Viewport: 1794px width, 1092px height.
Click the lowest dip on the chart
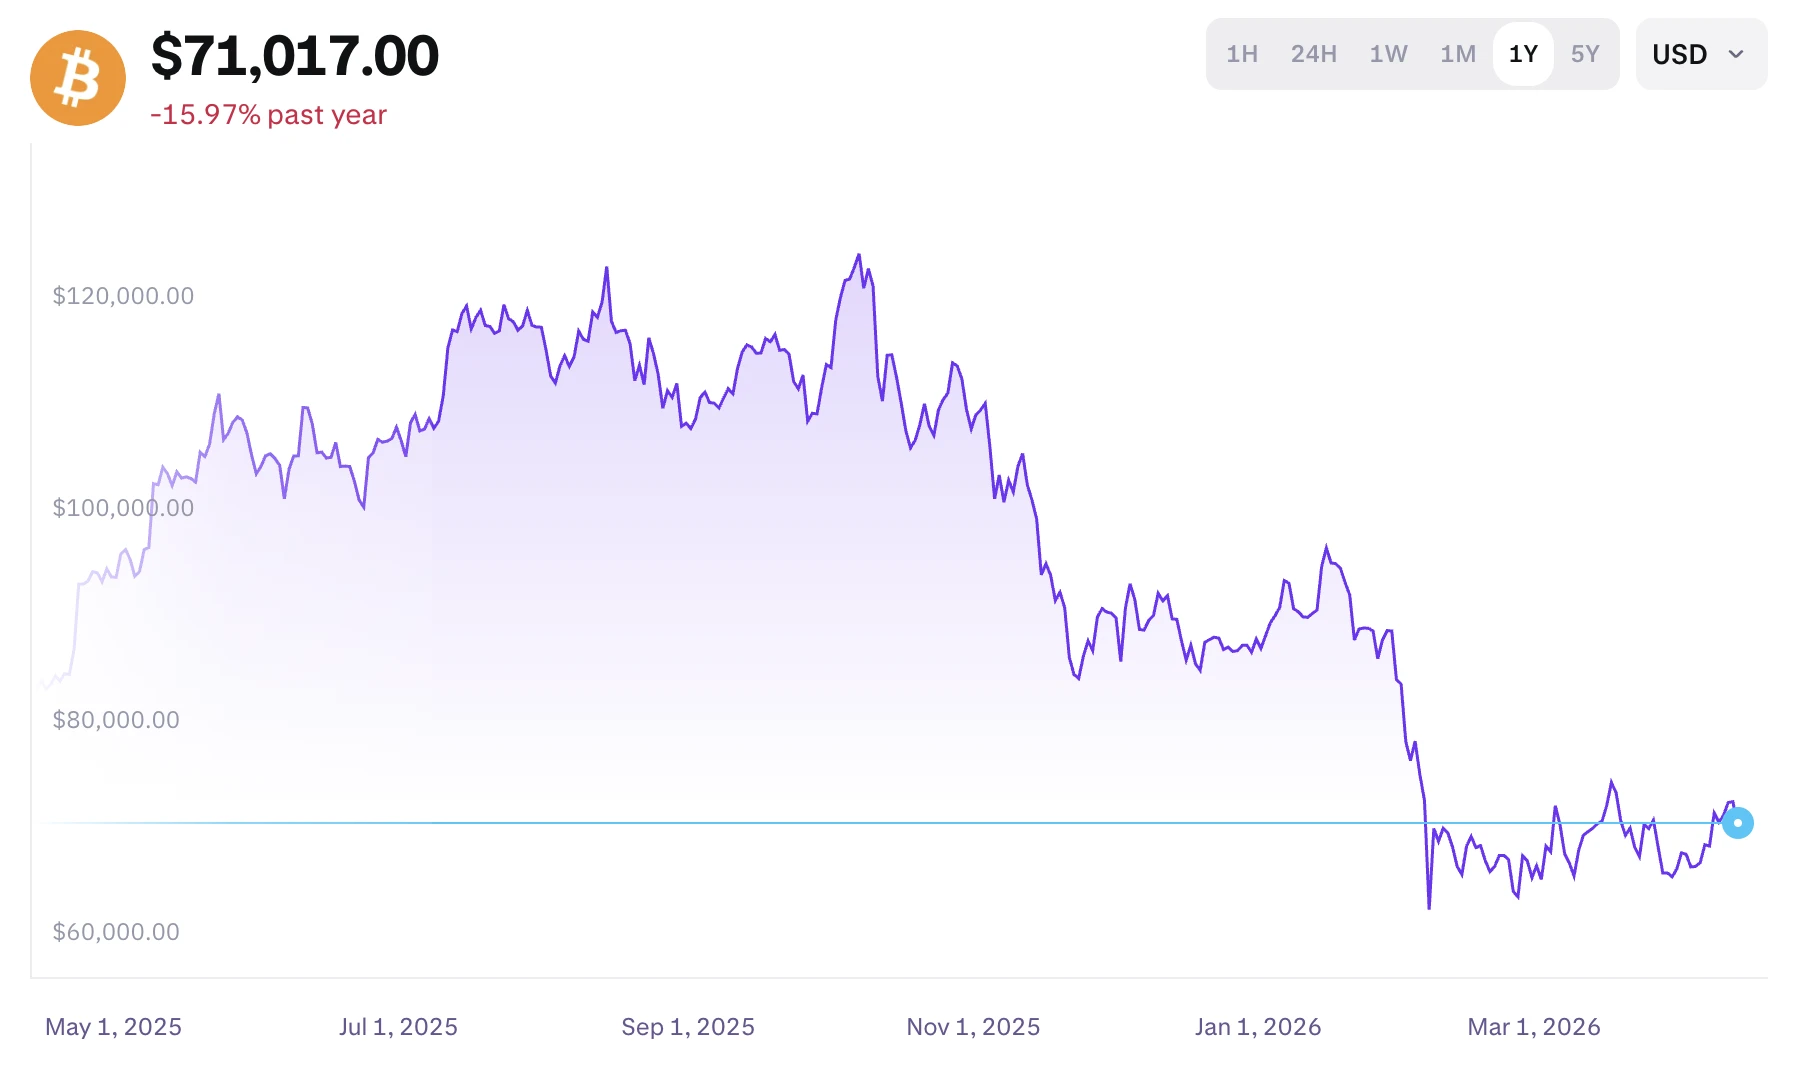1429,907
